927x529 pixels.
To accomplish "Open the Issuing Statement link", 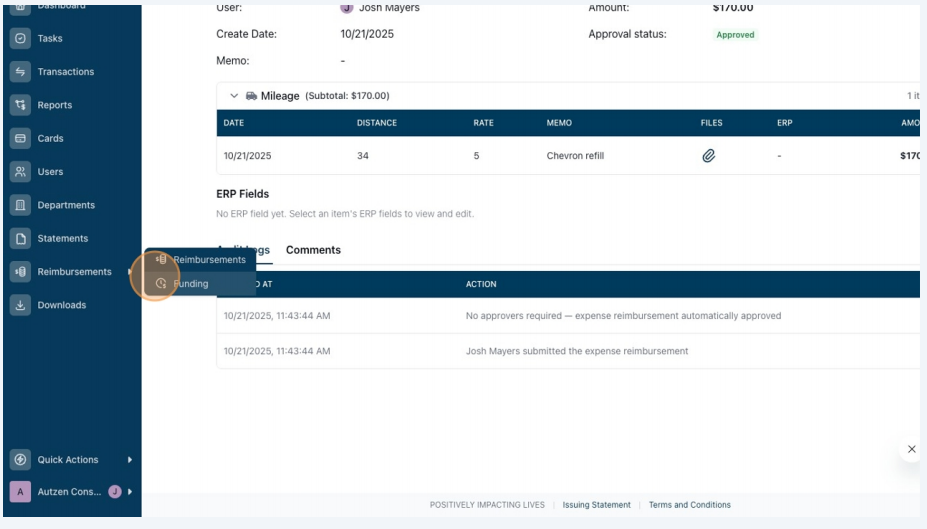I will coord(597,505).
